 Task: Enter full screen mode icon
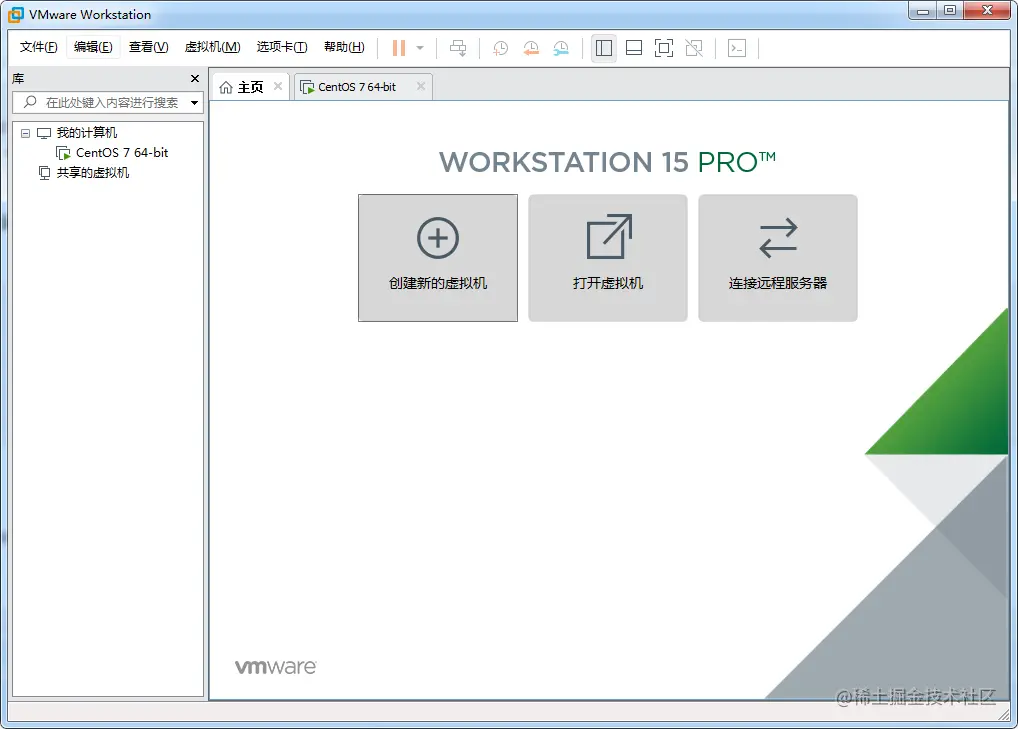pos(664,48)
